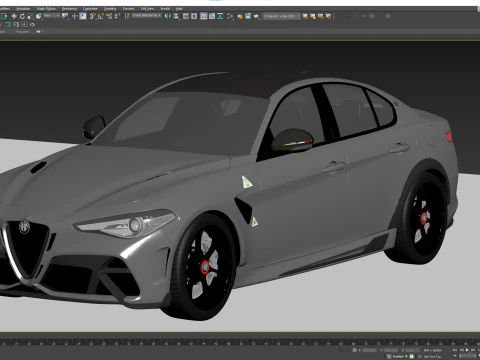Viewport: 480px width, 360px height.
Task: Switch to the Populate ribbon tab
Action: (22, 32)
